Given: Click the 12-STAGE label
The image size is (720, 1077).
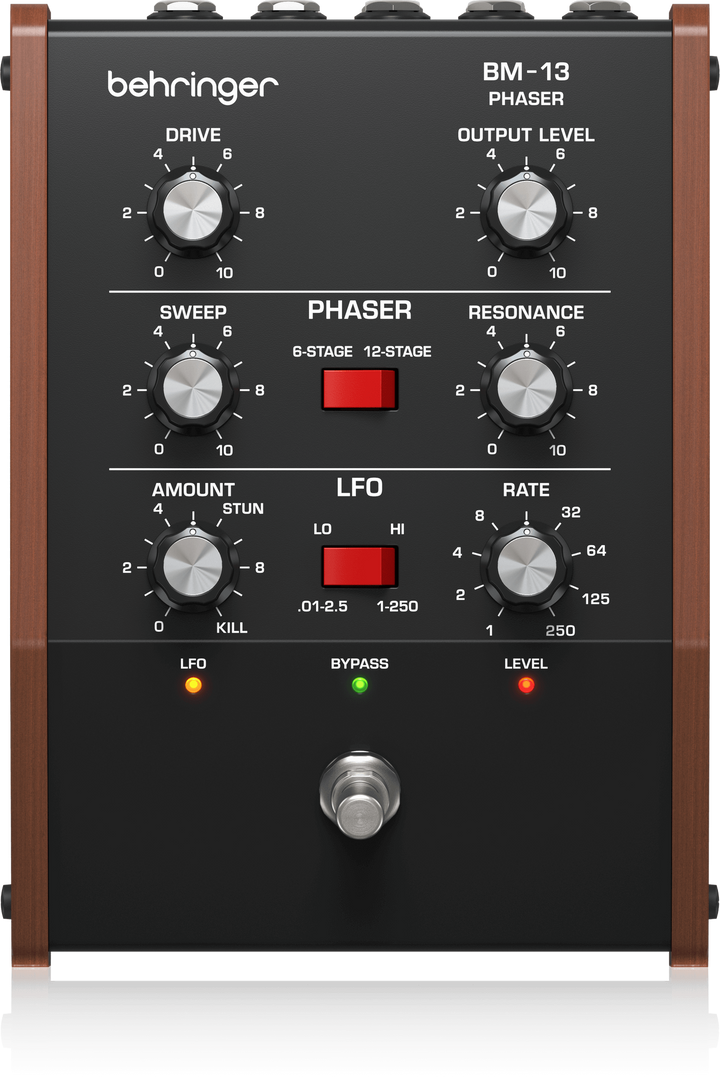Looking at the screenshot, I should pos(398,352).
